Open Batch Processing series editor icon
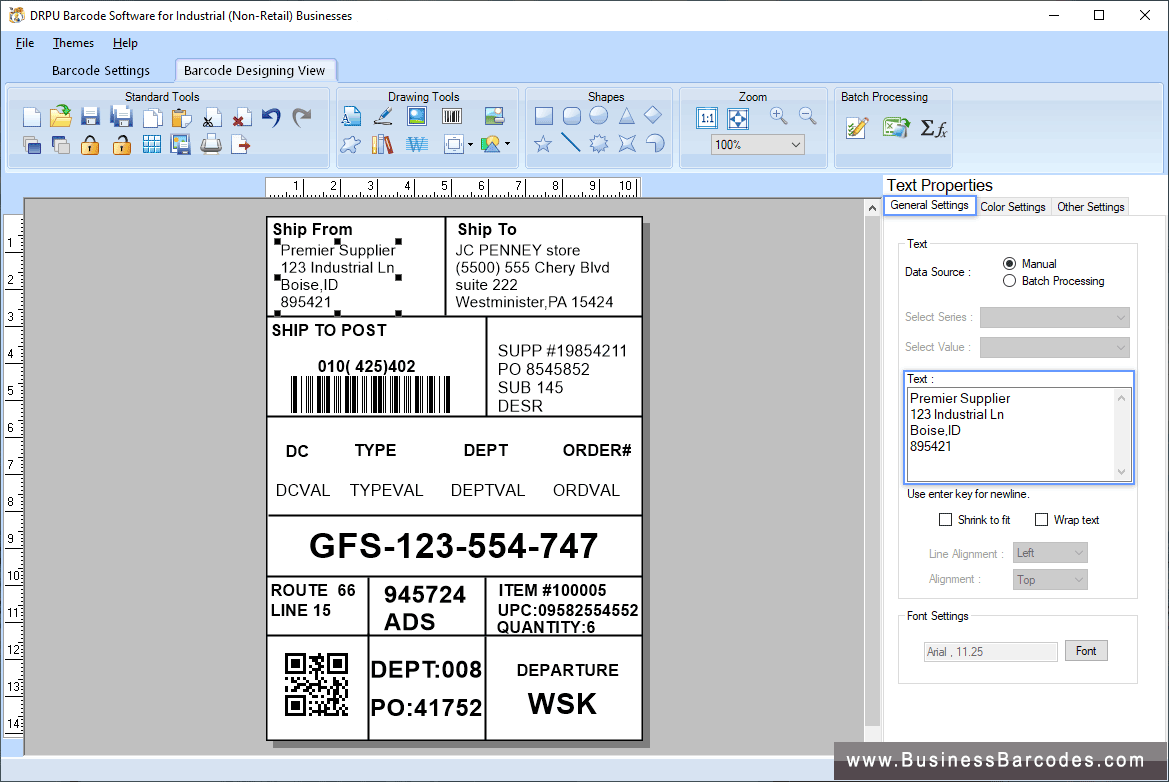 (x=856, y=128)
